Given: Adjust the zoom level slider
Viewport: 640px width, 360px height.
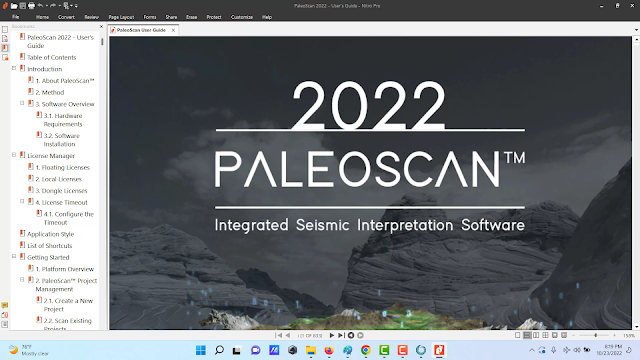Looking at the screenshot, I should [x=596, y=335].
